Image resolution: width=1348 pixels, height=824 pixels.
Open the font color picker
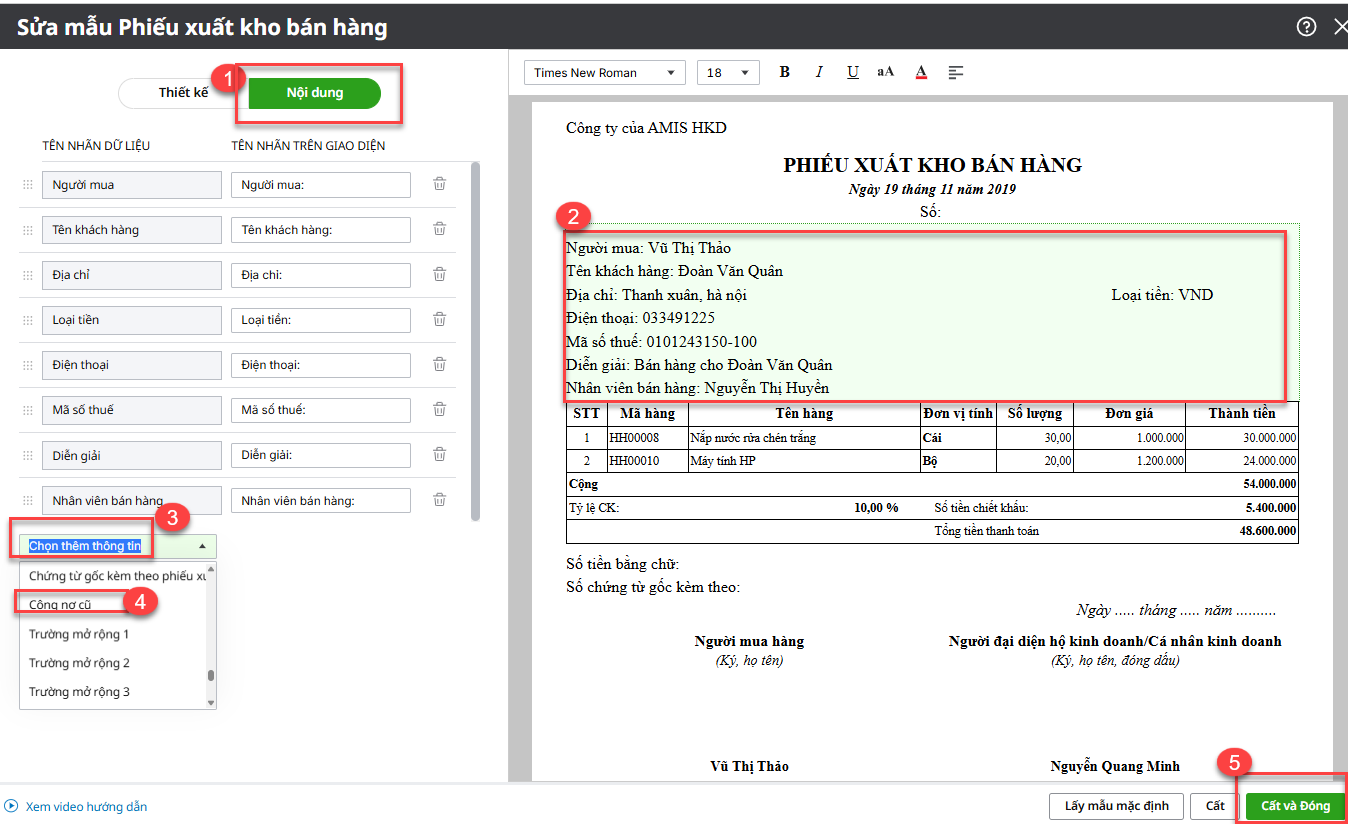pos(921,72)
